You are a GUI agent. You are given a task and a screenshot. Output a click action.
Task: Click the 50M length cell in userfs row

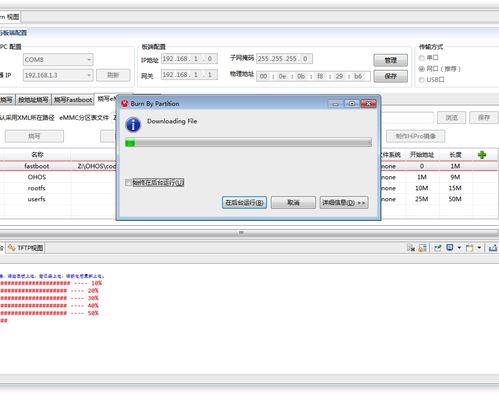click(455, 199)
